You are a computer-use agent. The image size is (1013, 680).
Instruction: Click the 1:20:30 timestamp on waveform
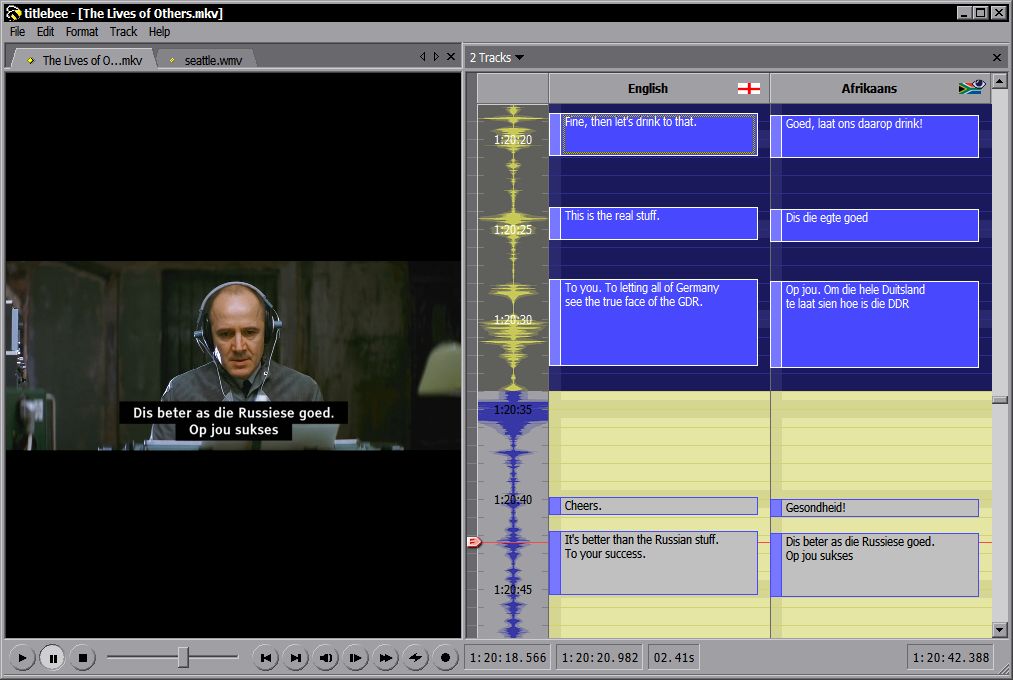tap(513, 320)
